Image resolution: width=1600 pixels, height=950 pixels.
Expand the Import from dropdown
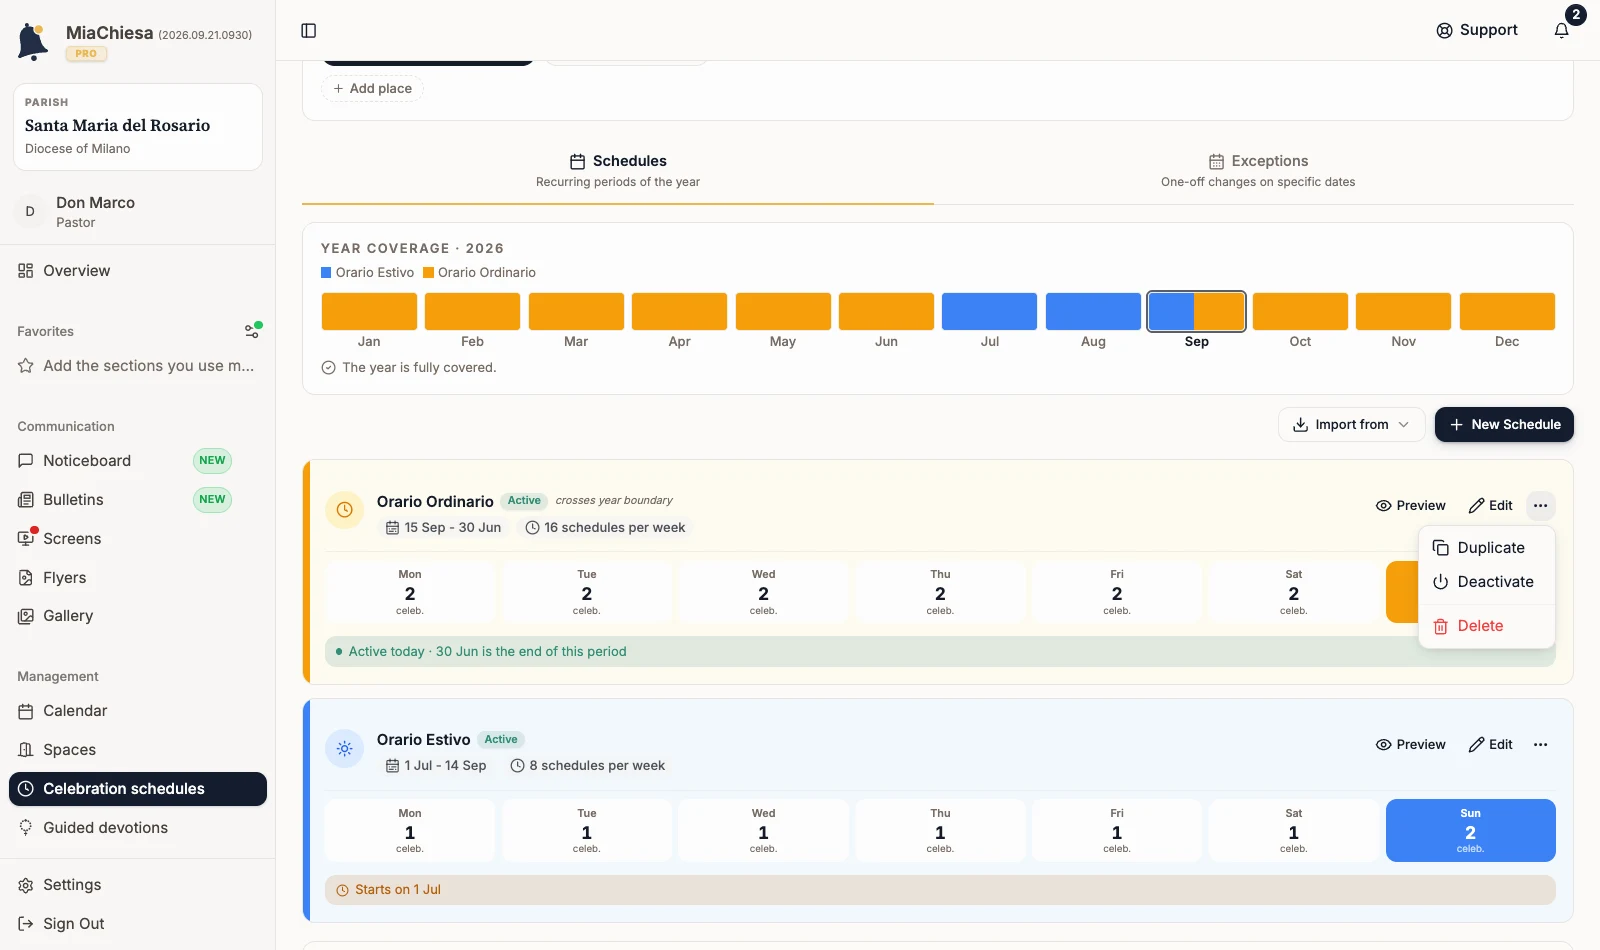[x=1351, y=425]
